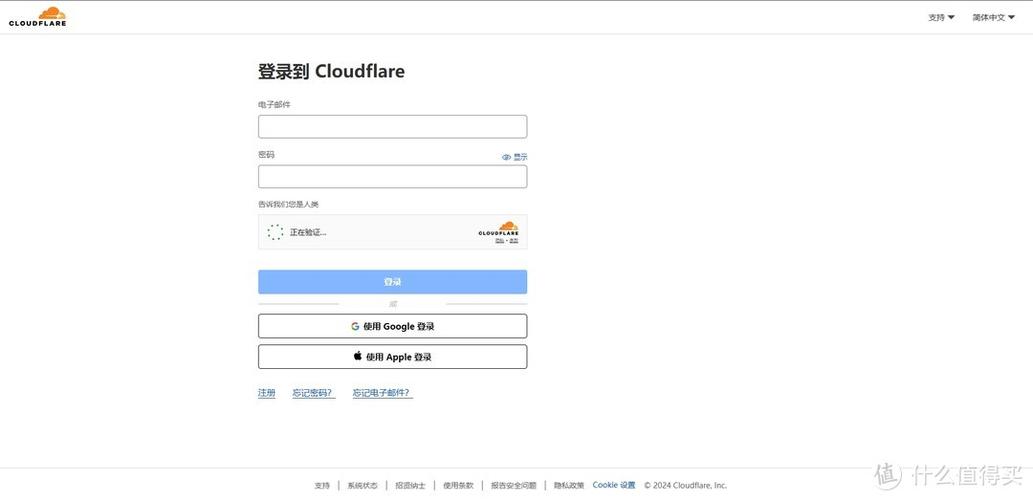The width and height of the screenshot is (1033, 500).
Task: Open the 忘记密码? link
Action: tap(314, 393)
